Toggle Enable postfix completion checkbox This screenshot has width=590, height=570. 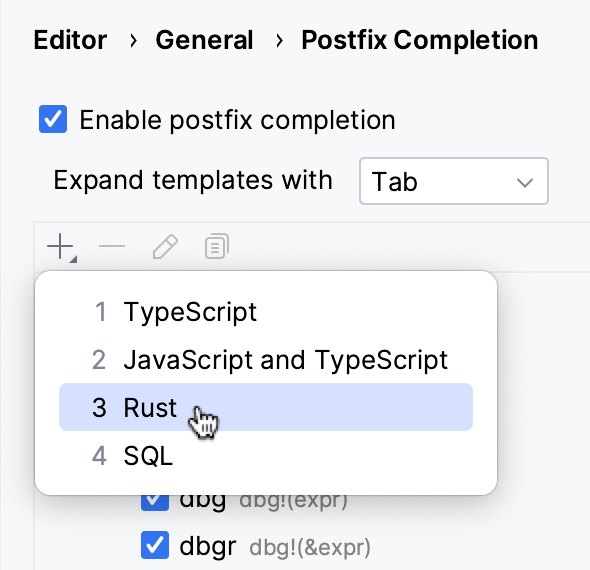pos(53,119)
